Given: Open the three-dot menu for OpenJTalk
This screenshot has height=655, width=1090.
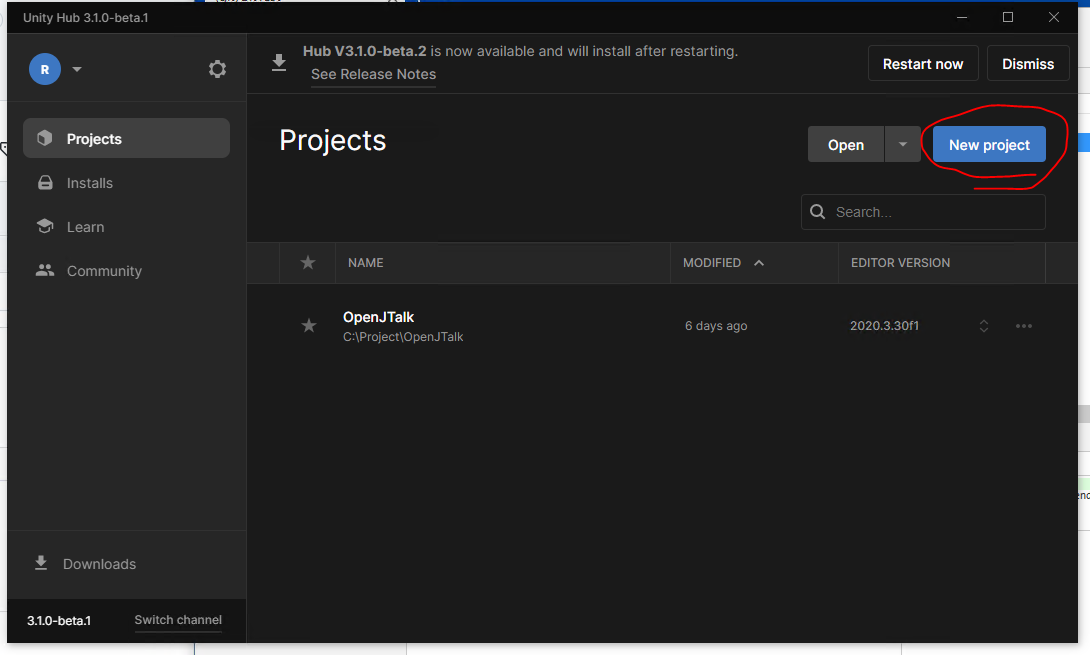Looking at the screenshot, I should coord(1023,326).
